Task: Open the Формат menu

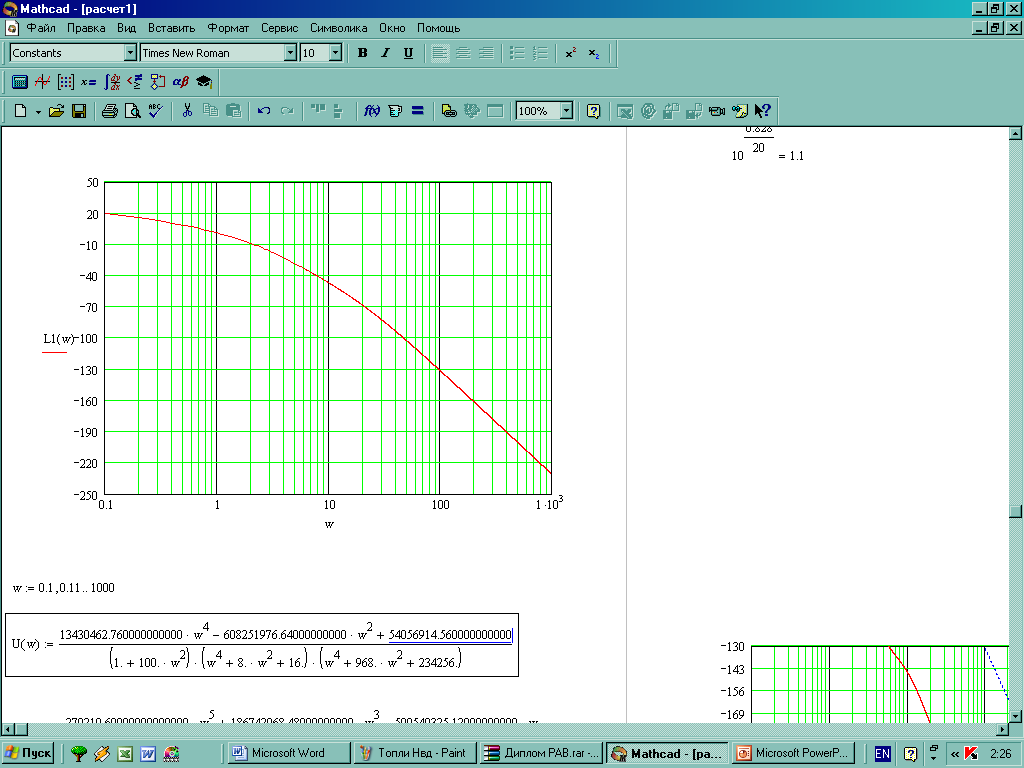Action: pos(228,28)
